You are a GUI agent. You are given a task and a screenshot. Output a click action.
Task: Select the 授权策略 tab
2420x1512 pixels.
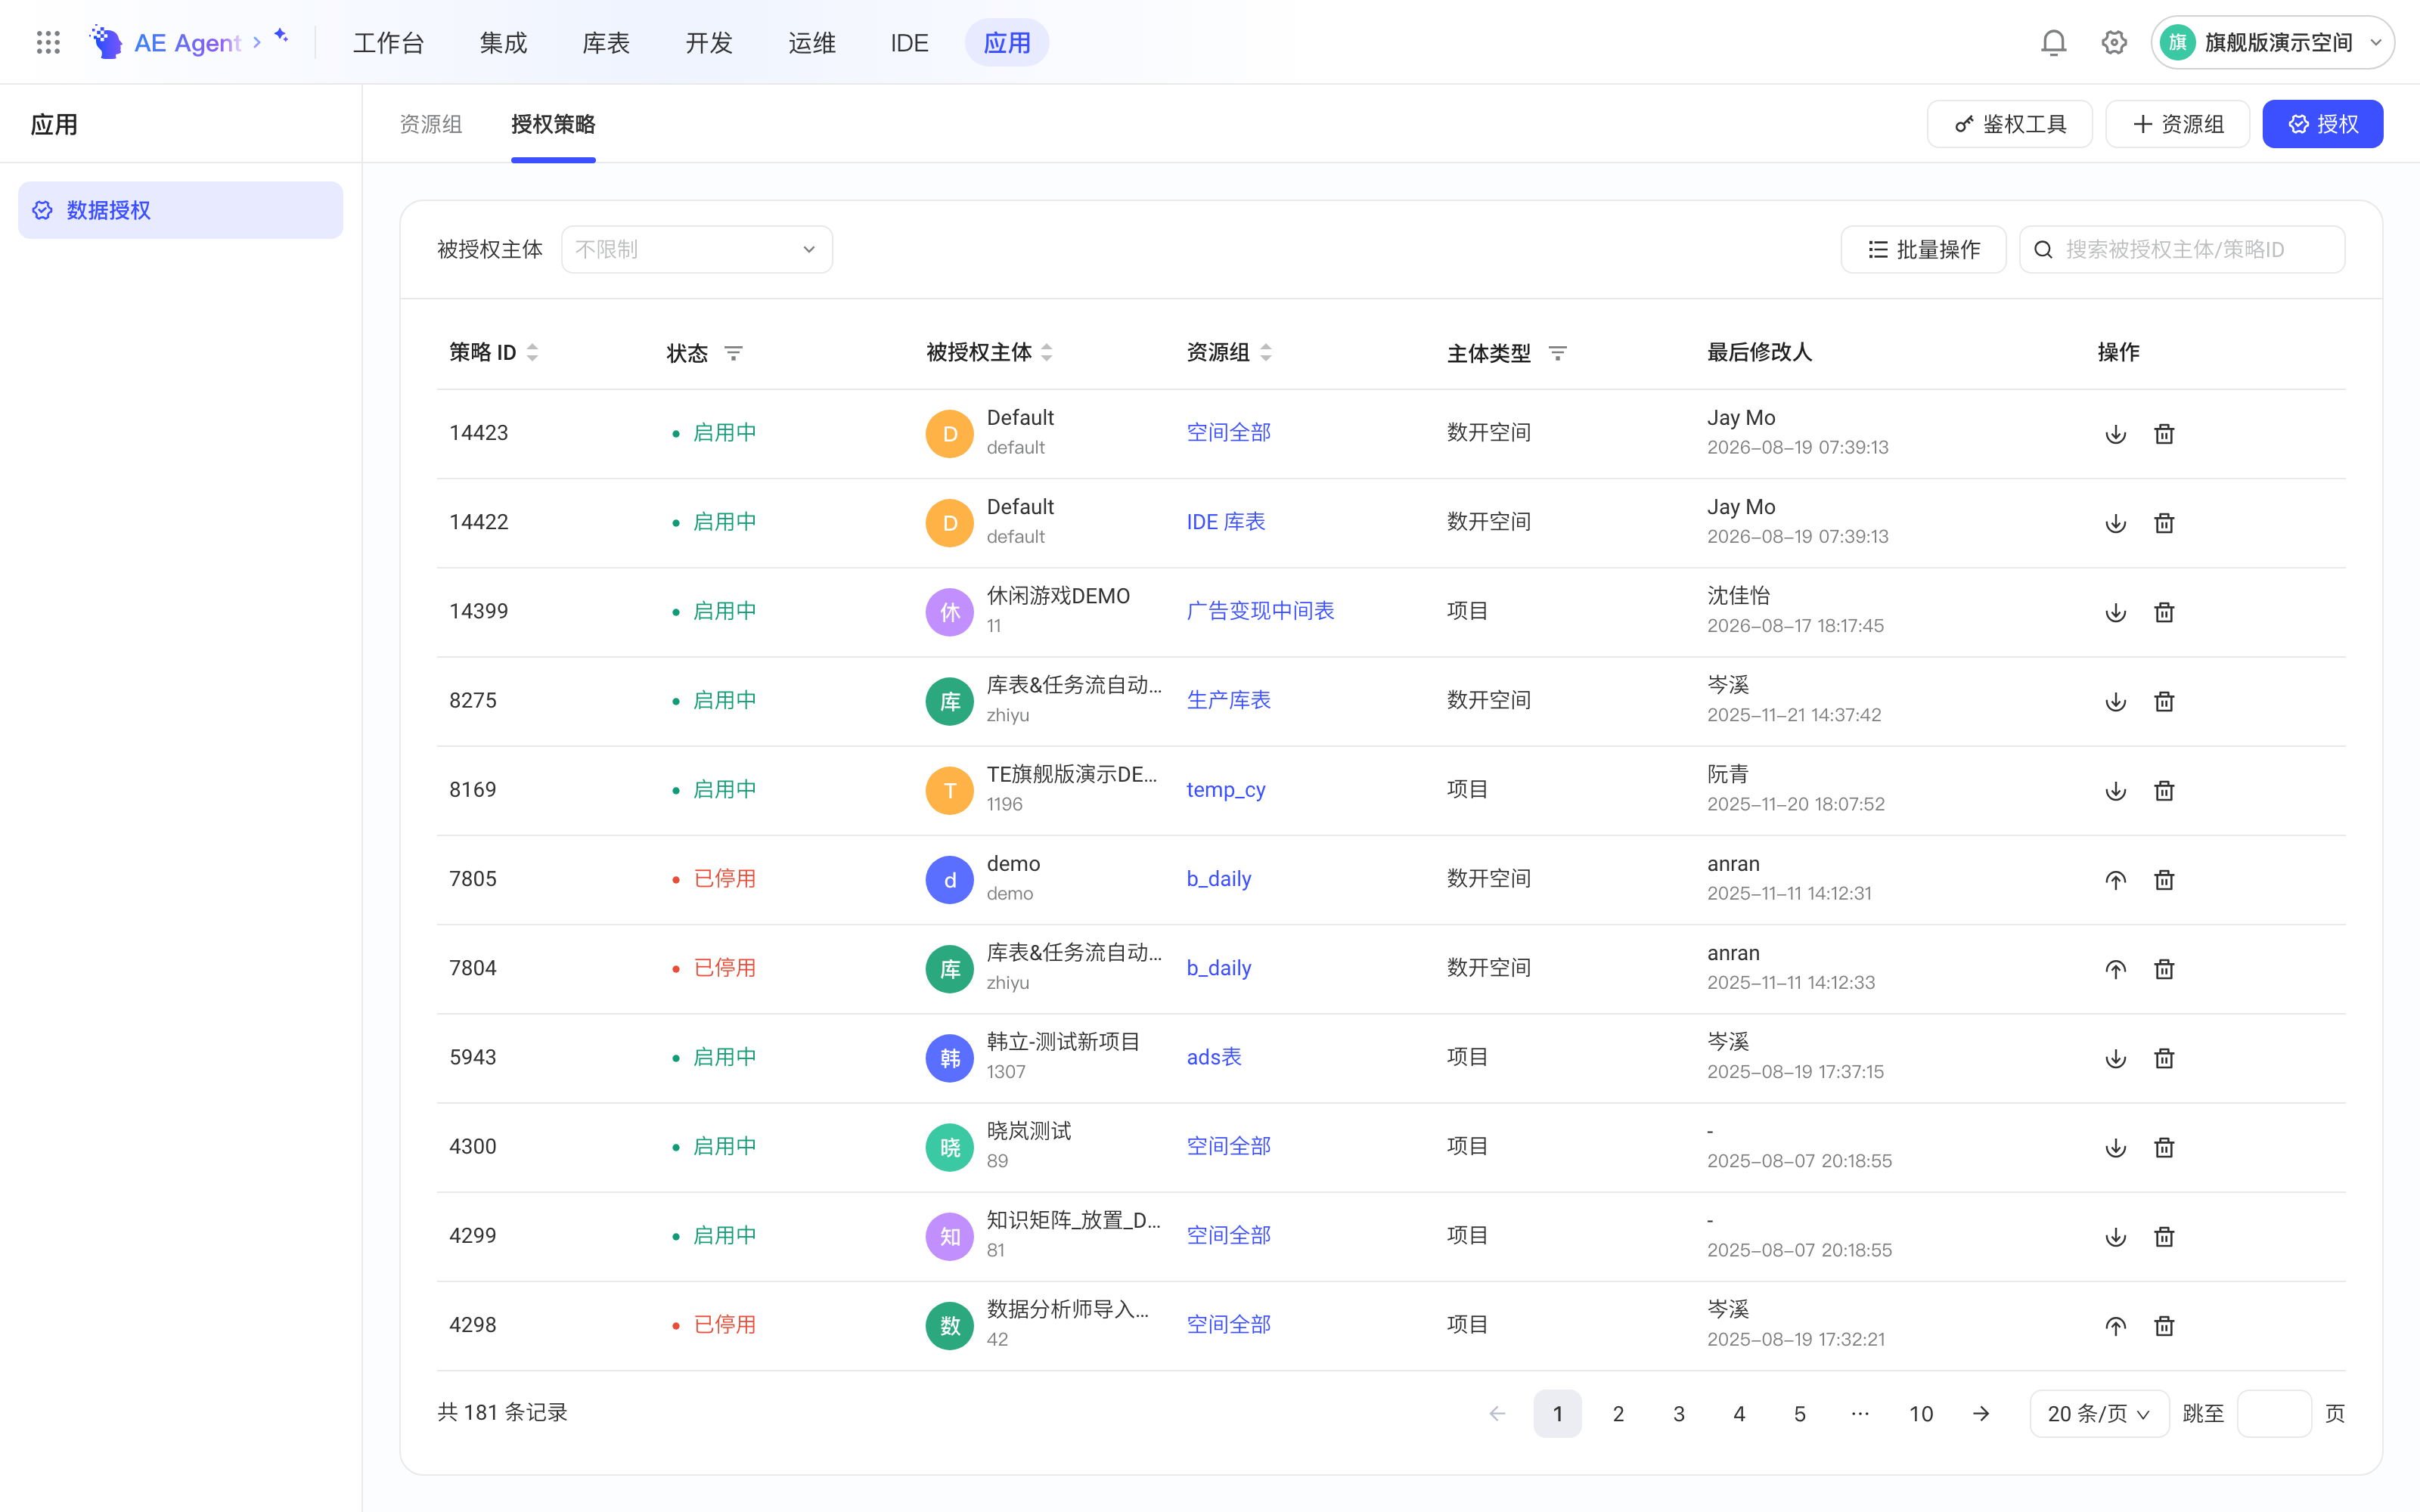(553, 124)
